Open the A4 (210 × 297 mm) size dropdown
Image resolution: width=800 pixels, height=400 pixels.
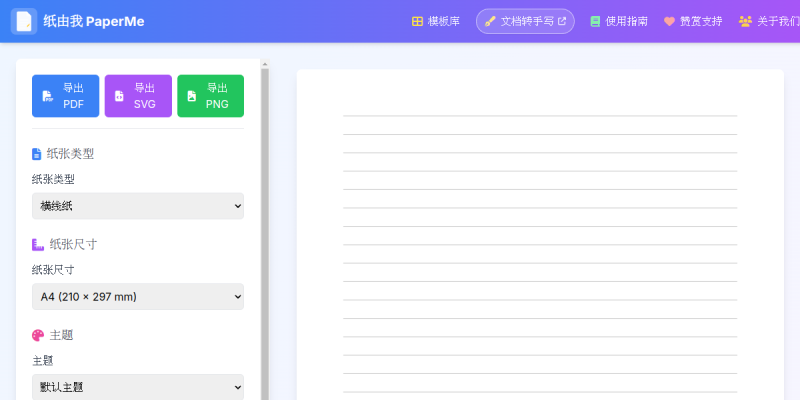(138, 296)
